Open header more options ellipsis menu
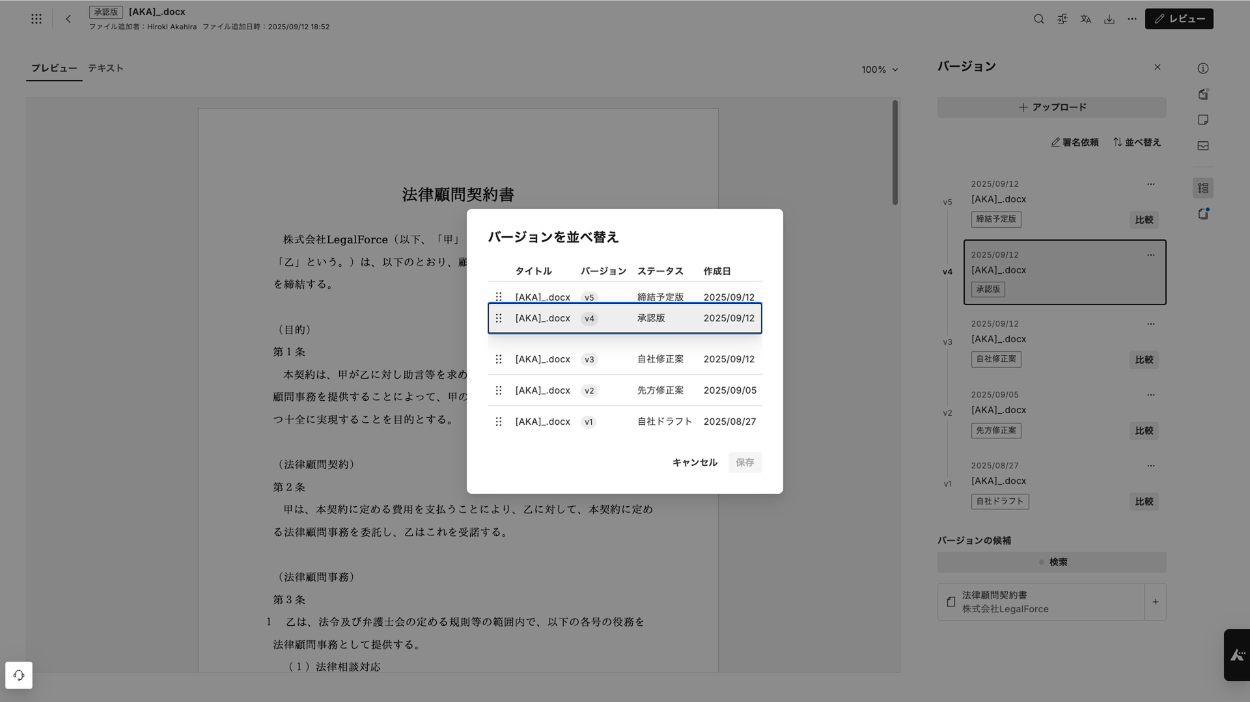Screen dimensions: 1250x702 click(1132, 19)
